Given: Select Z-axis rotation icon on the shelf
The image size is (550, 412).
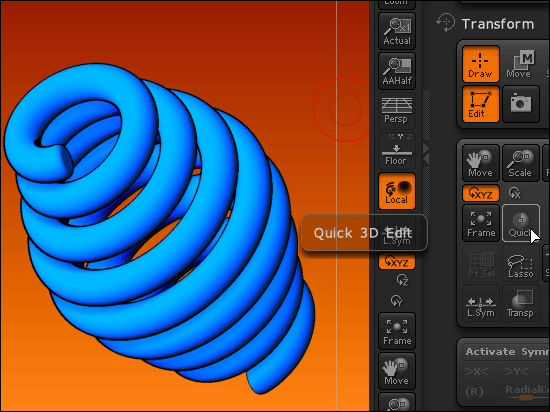Looking at the screenshot, I should pyautogui.click(x=403, y=280).
